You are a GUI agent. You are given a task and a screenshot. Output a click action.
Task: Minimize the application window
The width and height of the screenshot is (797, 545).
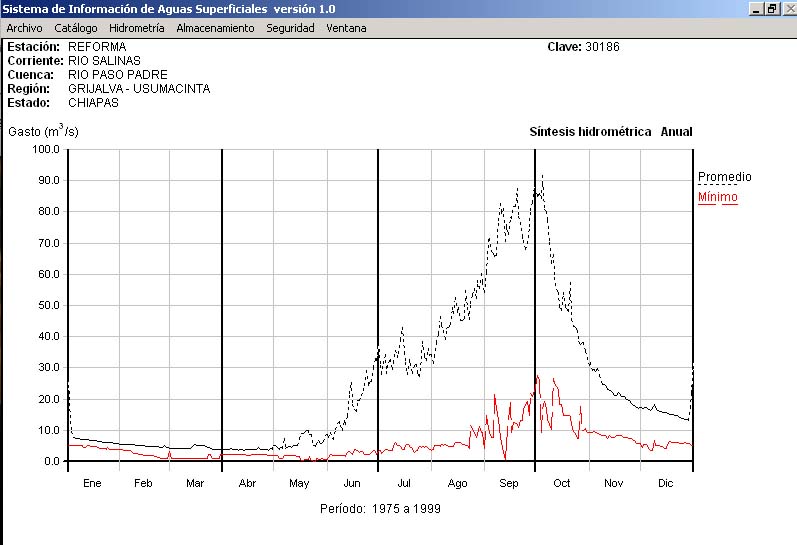[756, 9]
